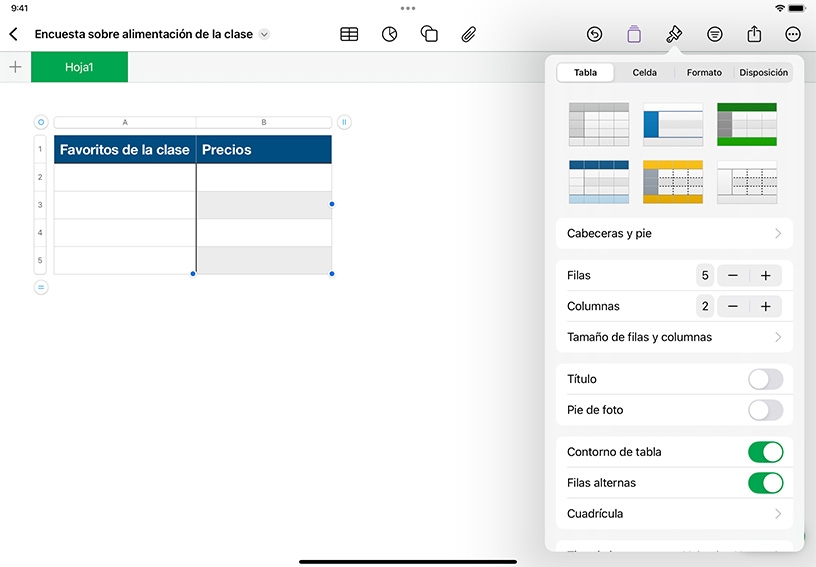Increase Columnas count with plus

[766, 306]
